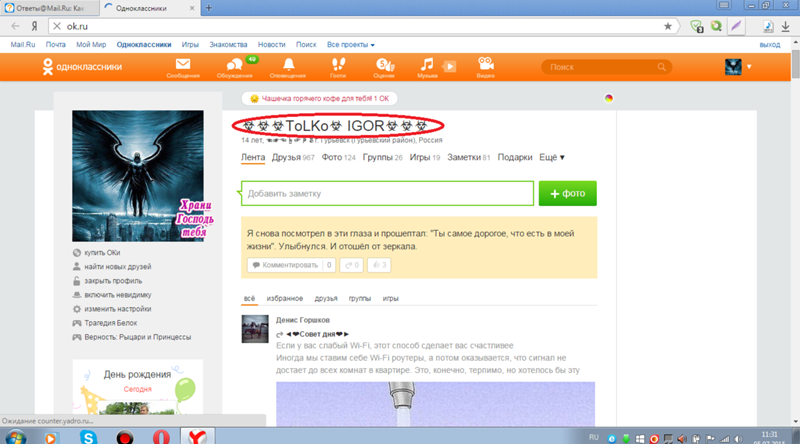Select the Лента profile tab
The width and height of the screenshot is (800, 444).
[253, 157]
